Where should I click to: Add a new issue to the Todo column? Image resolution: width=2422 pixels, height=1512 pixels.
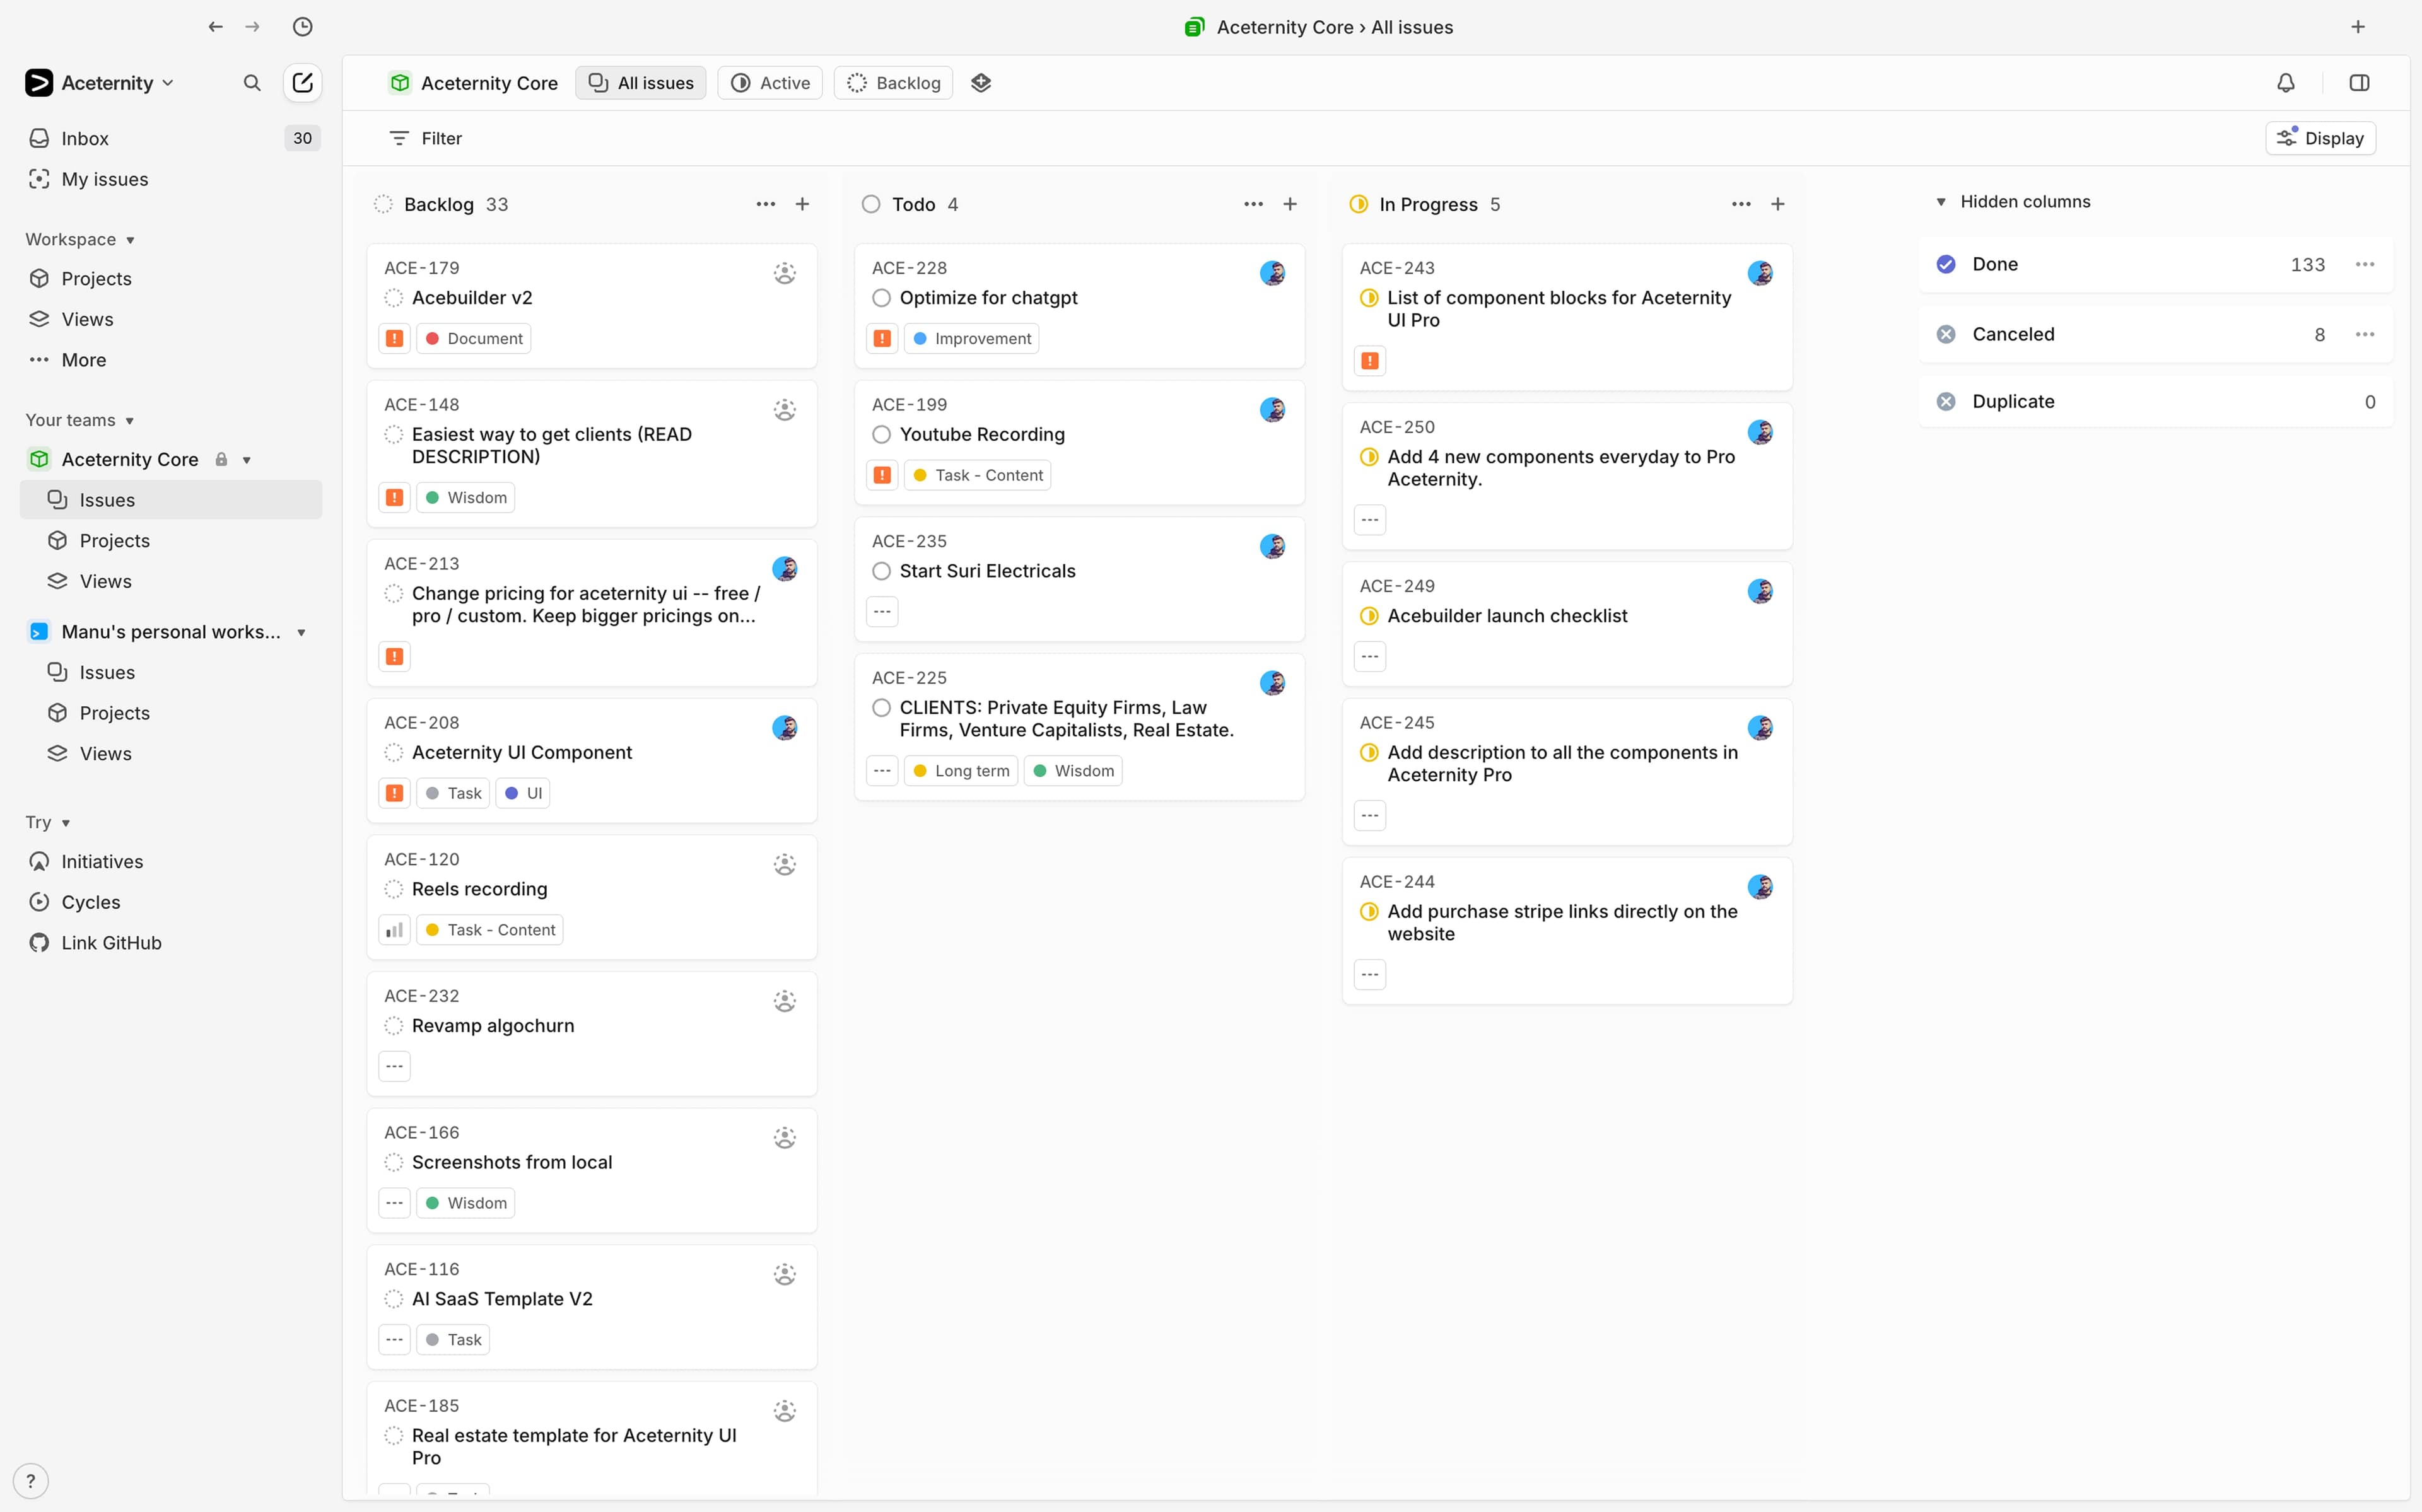coord(1289,203)
